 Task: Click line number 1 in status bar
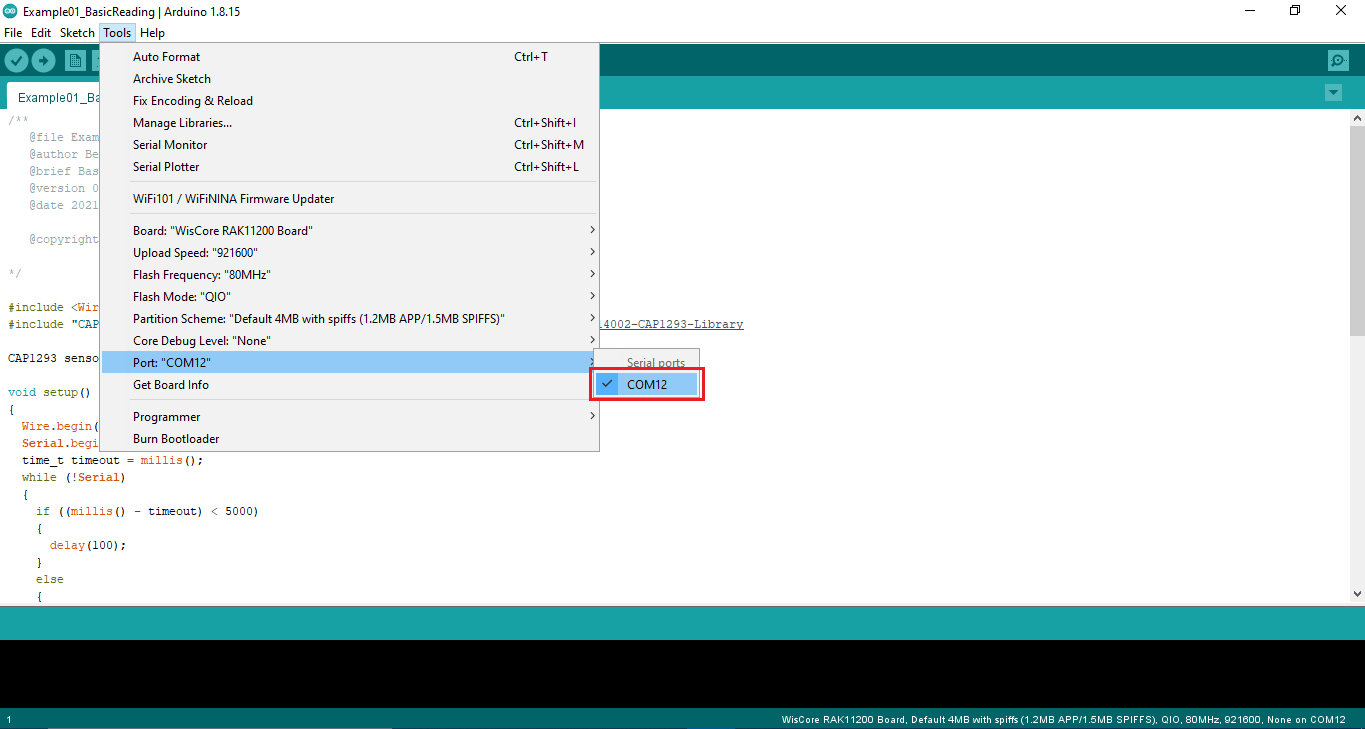point(9,720)
